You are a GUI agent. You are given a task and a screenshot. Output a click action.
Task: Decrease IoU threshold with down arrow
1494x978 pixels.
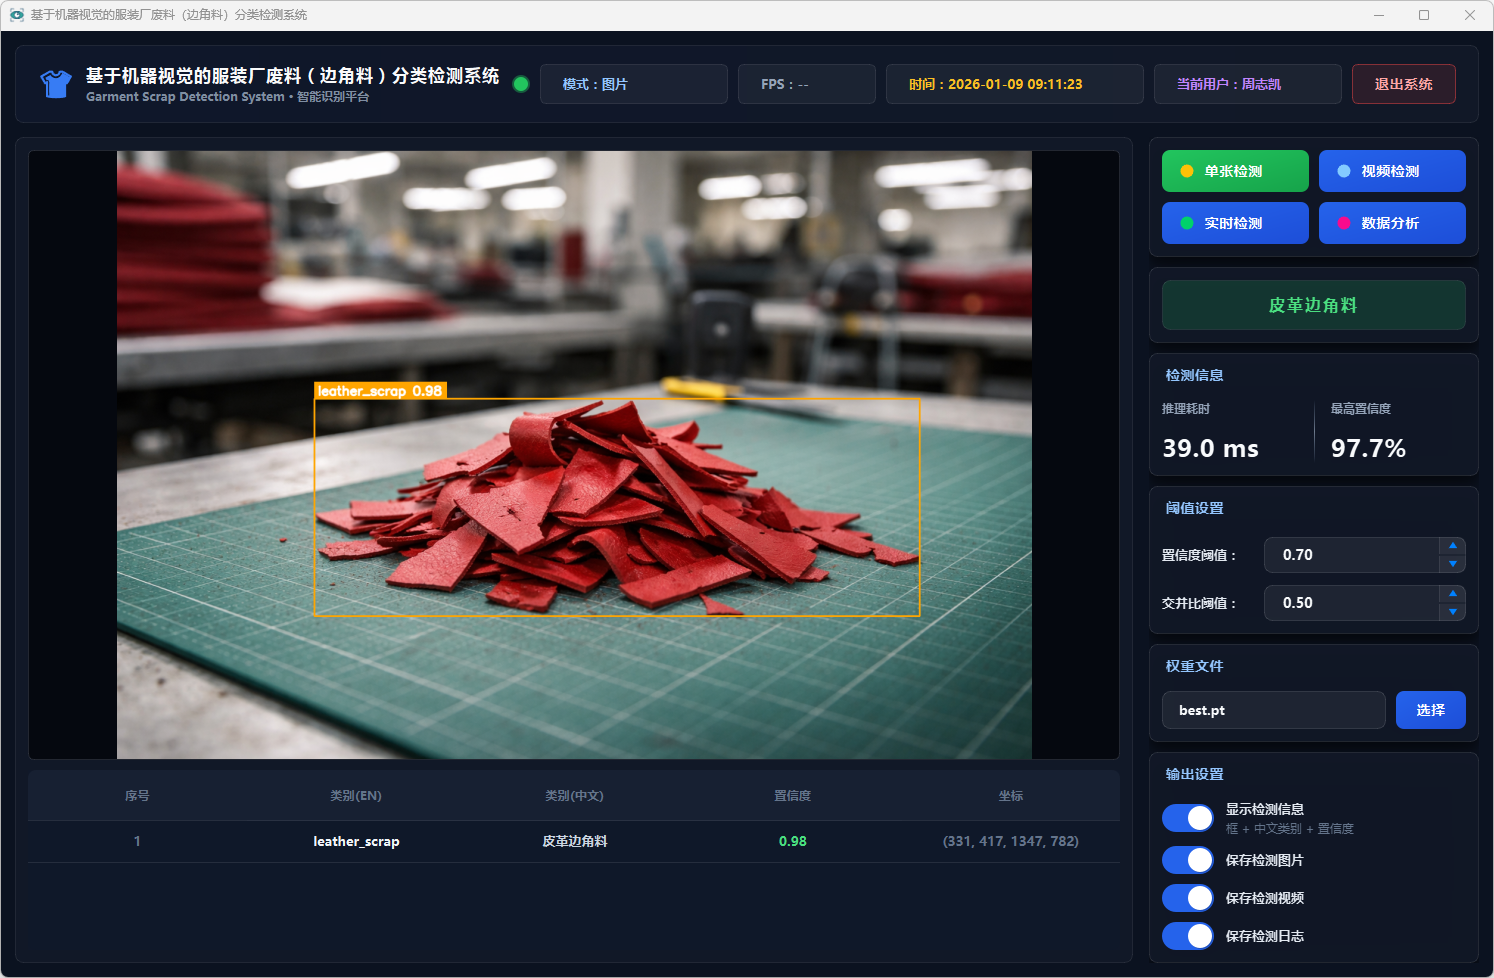pos(1452,612)
